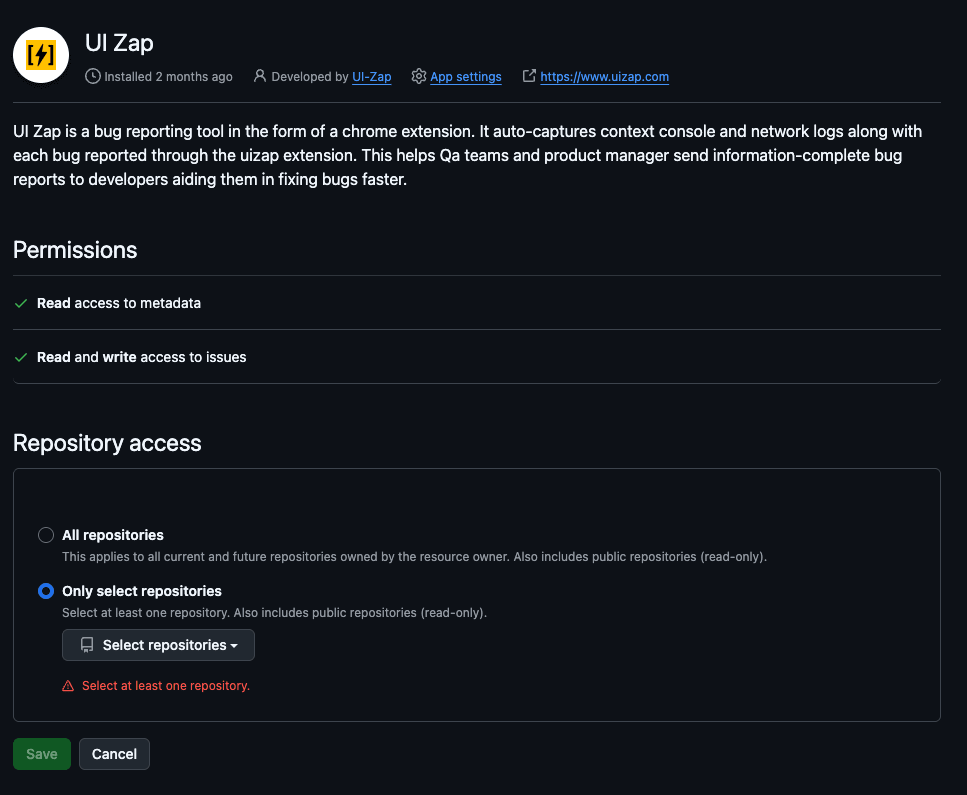Visit the https://www.uizap.com link
The width and height of the screenshot is (967, 795).
pos(604,77)
